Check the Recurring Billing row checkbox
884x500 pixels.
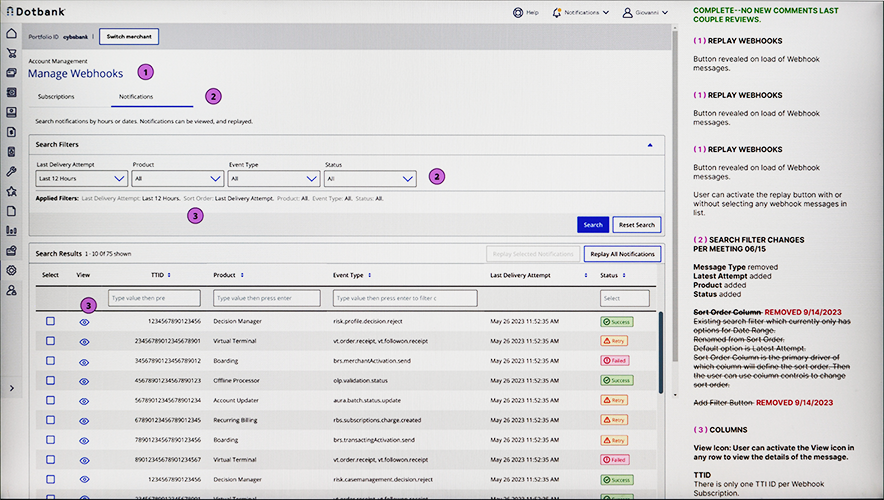(x=50, y=420)
